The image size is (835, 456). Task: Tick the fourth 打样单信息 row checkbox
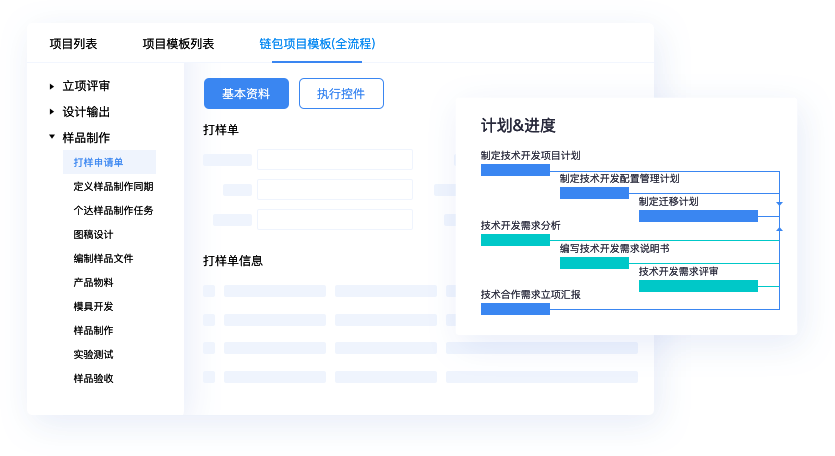tap(209, 377)
